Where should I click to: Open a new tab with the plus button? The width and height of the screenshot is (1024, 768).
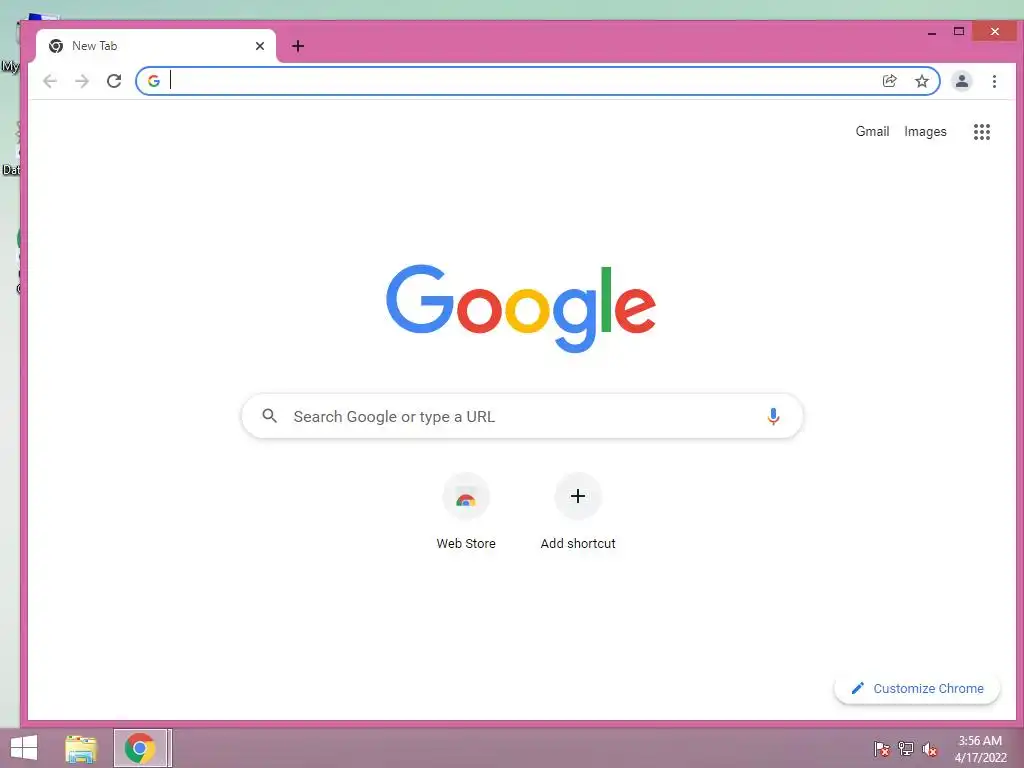pyautogui.click(x=298, y=46)
